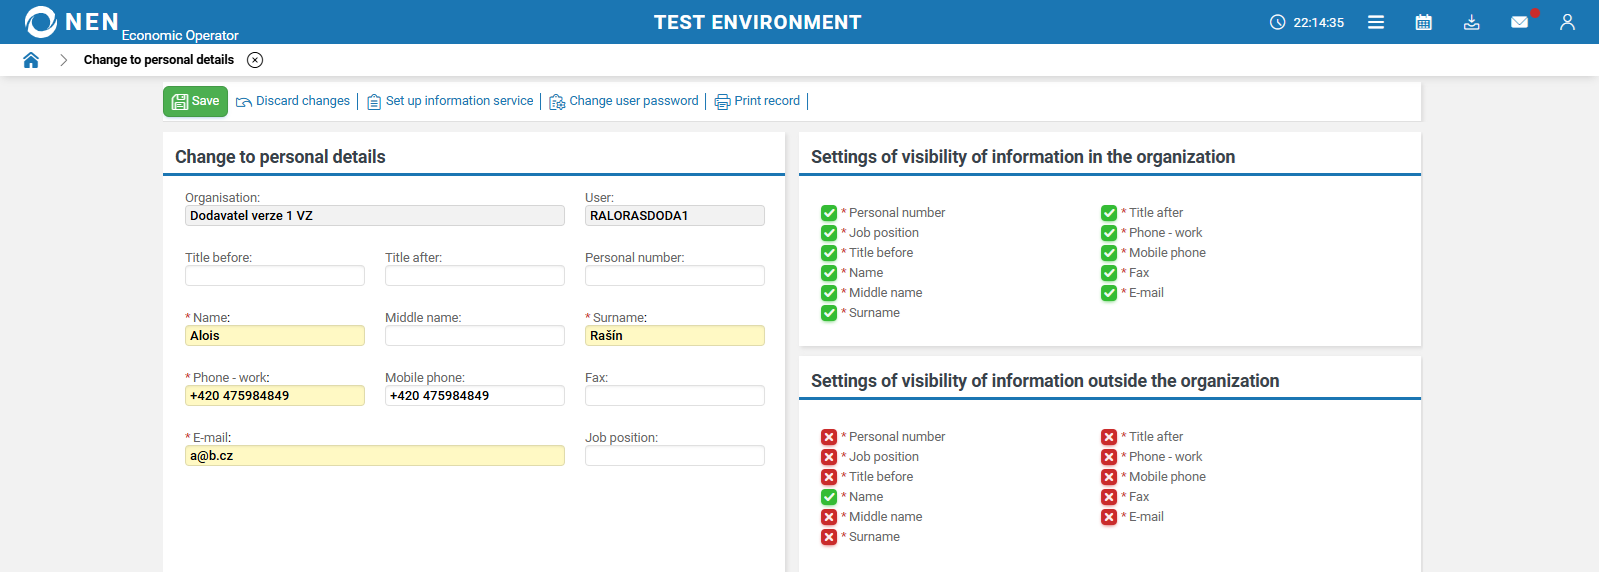Image resolution: width=1599 pixels, height=572 pixels.
Task: Toggle Job position visibility in the organization
Action: [x=829, y=233]
